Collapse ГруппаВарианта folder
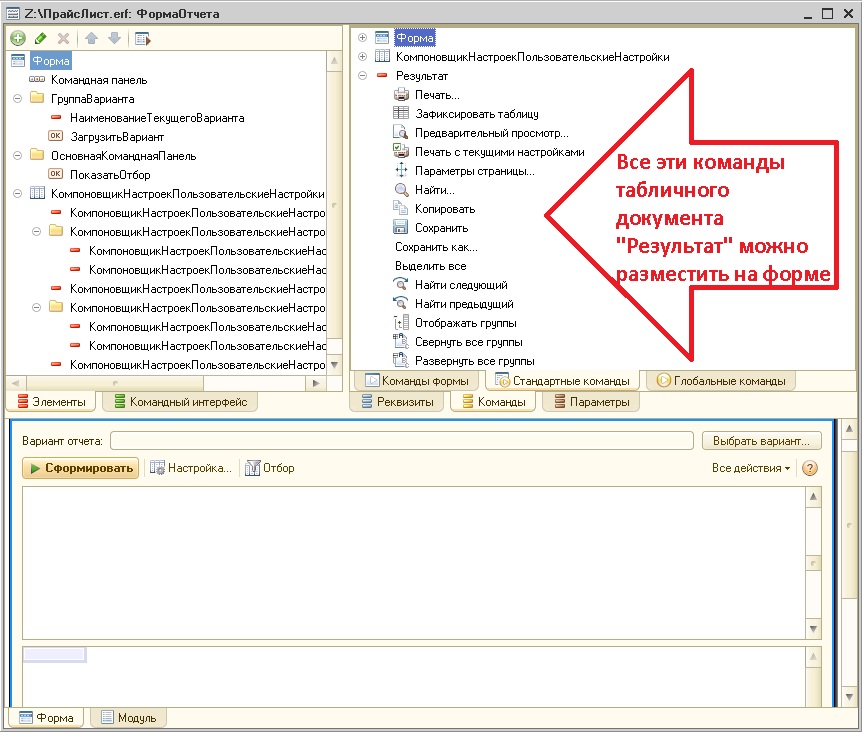 (x=18, y=99)
